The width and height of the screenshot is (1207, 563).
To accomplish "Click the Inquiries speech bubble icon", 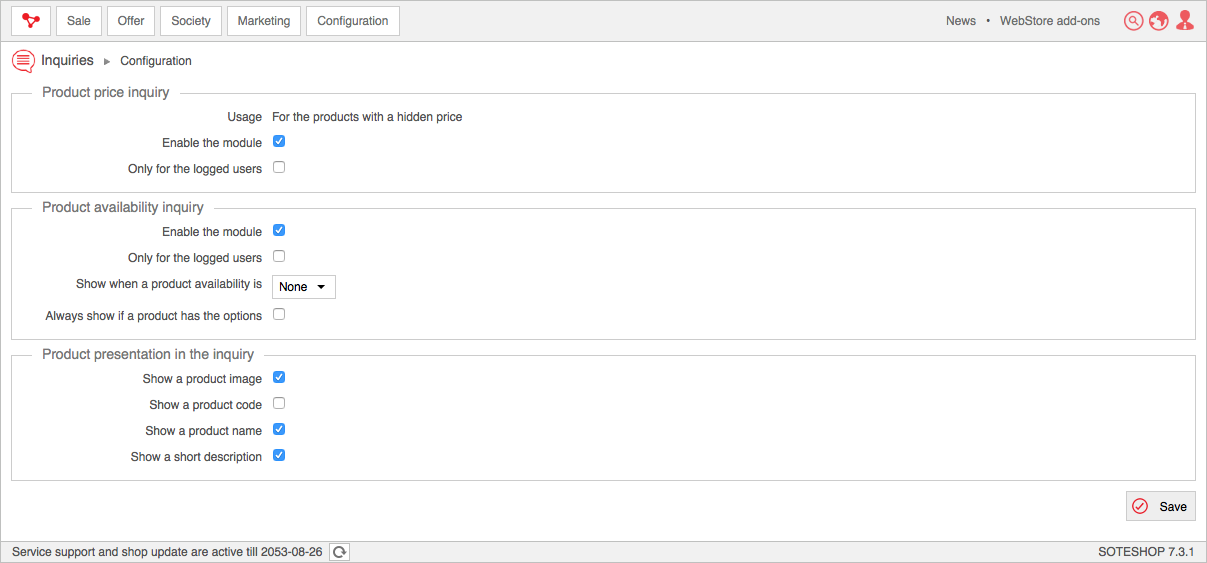I will click(x=23, y=61).
